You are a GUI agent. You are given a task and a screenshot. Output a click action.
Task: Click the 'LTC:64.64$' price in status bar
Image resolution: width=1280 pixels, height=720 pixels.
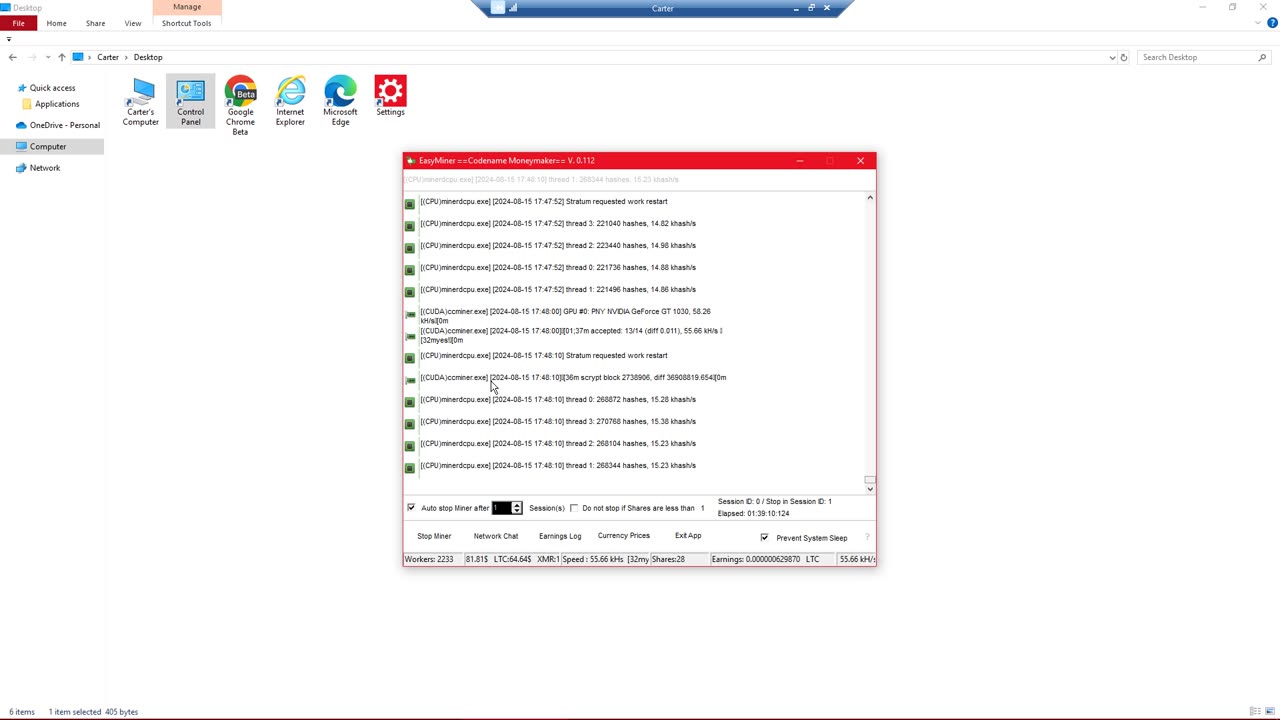click(x=512, y=559)
